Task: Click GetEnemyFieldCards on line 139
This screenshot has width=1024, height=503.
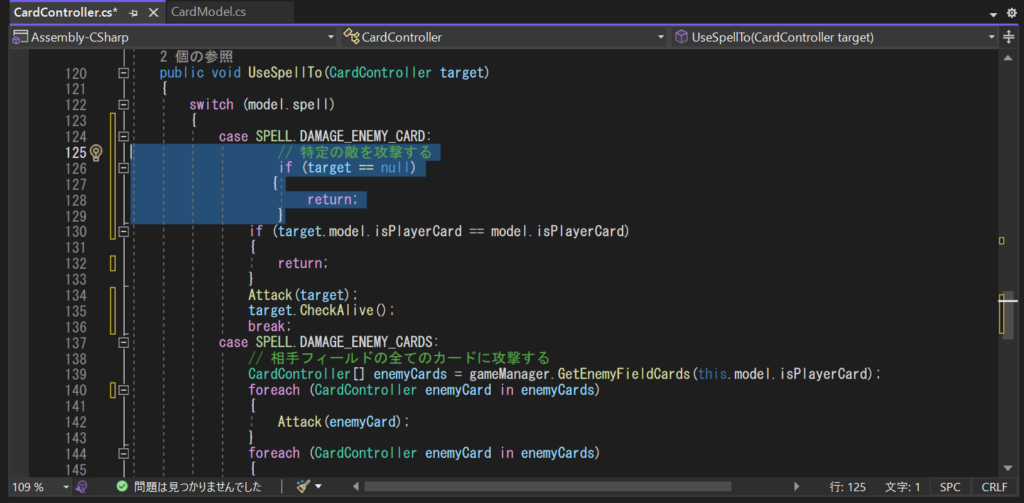Action: [625, 374]
